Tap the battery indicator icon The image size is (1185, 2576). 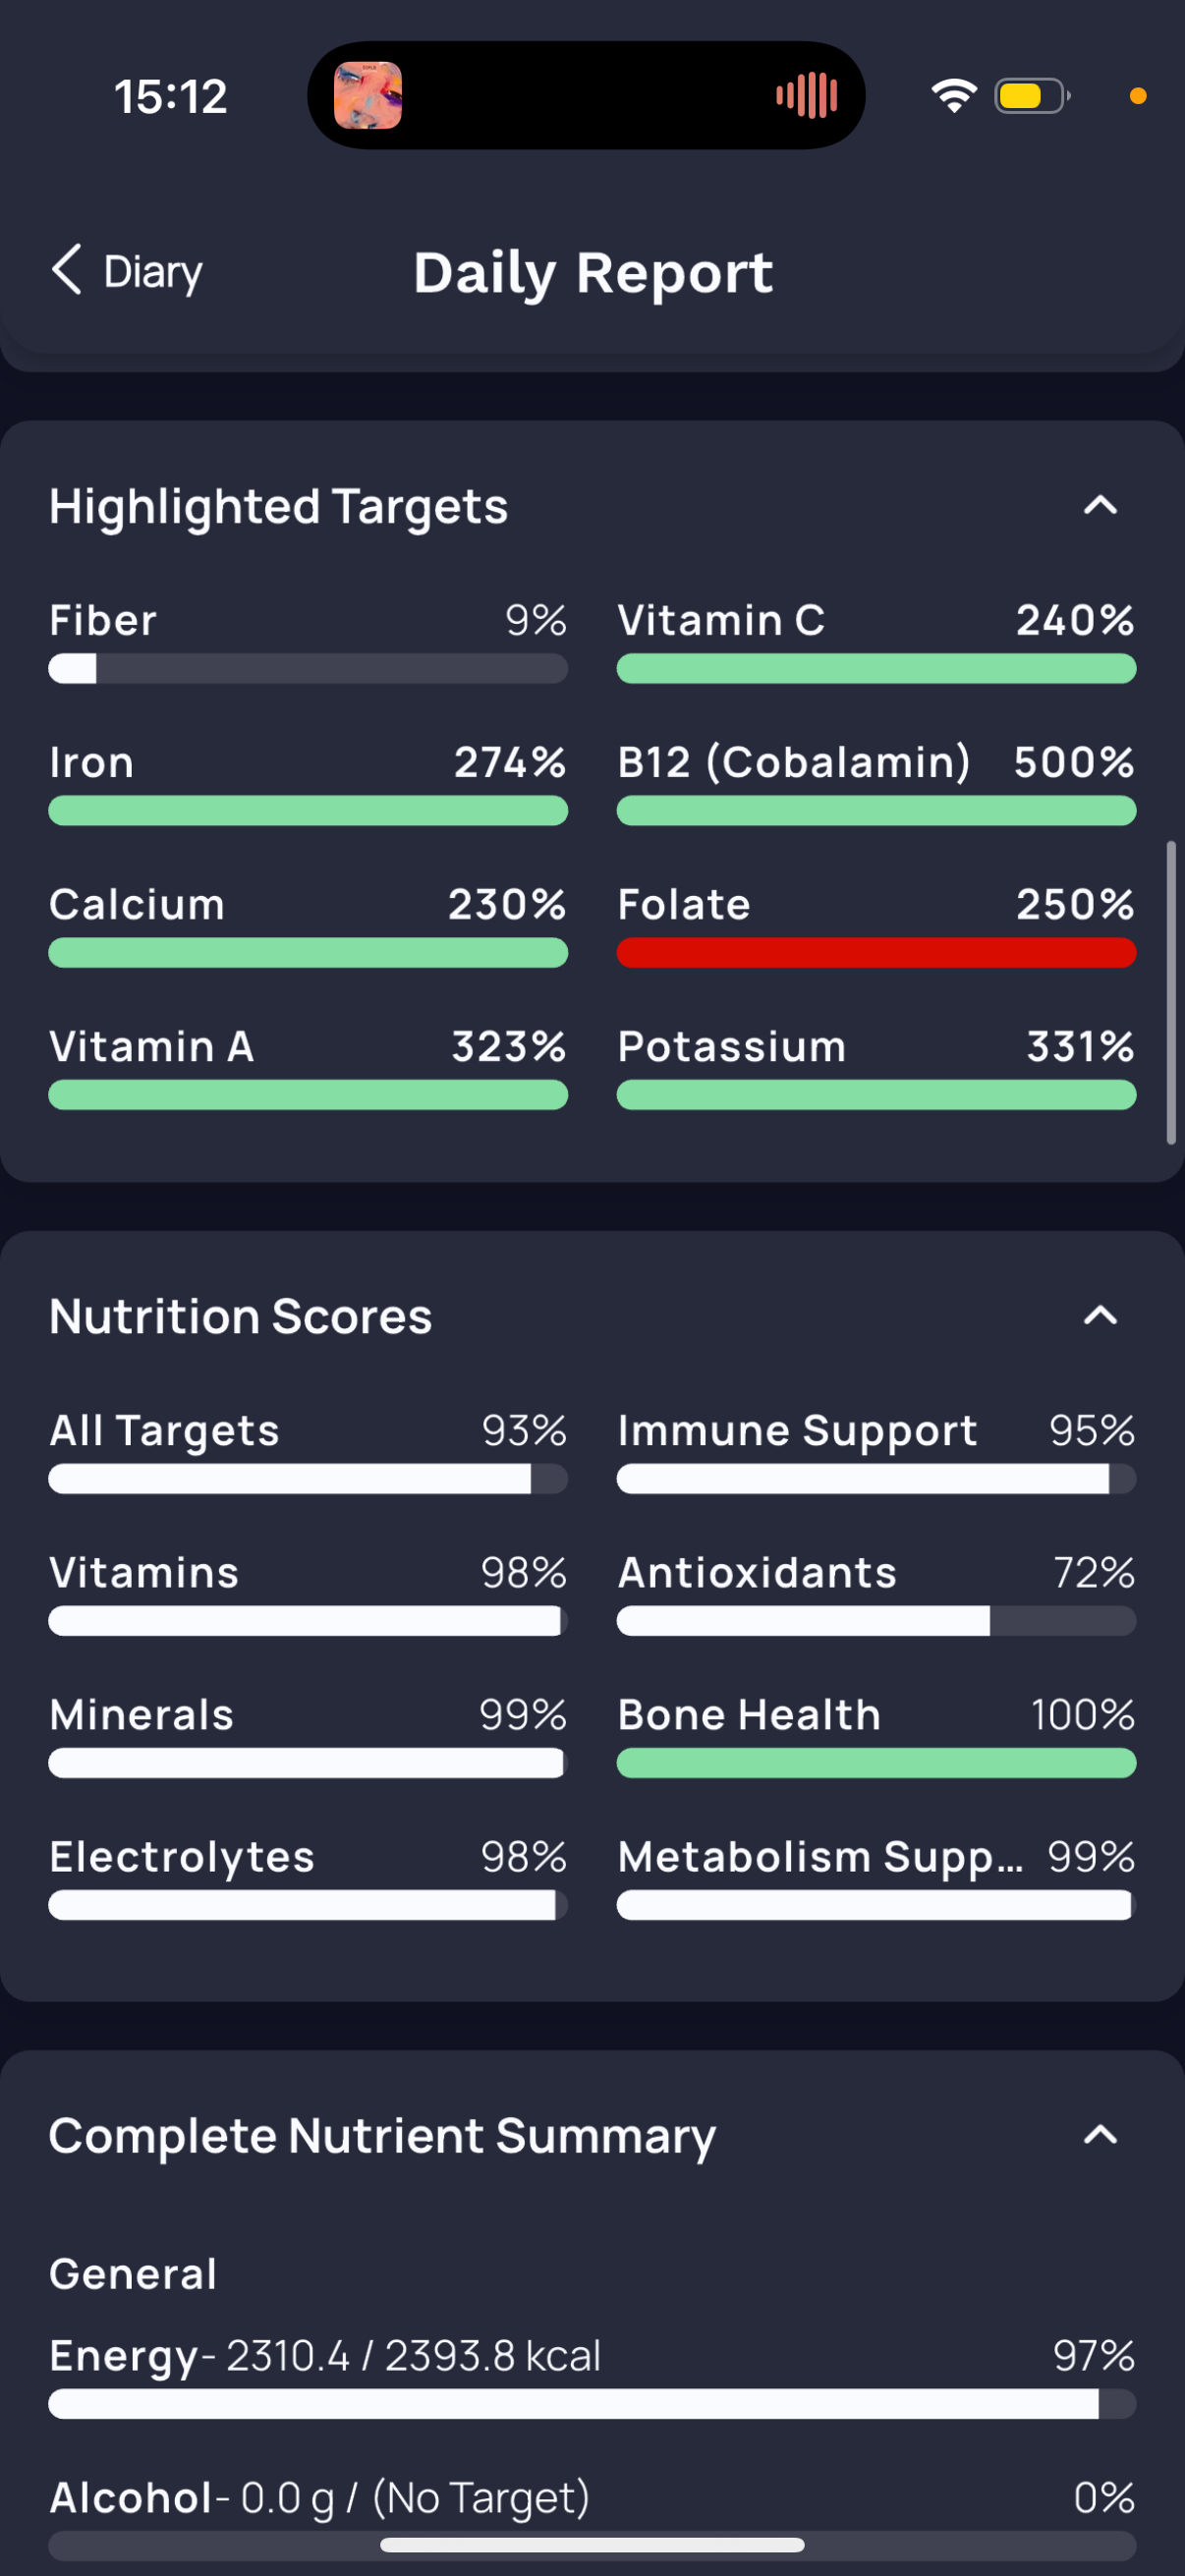[x=1032, y=96]
